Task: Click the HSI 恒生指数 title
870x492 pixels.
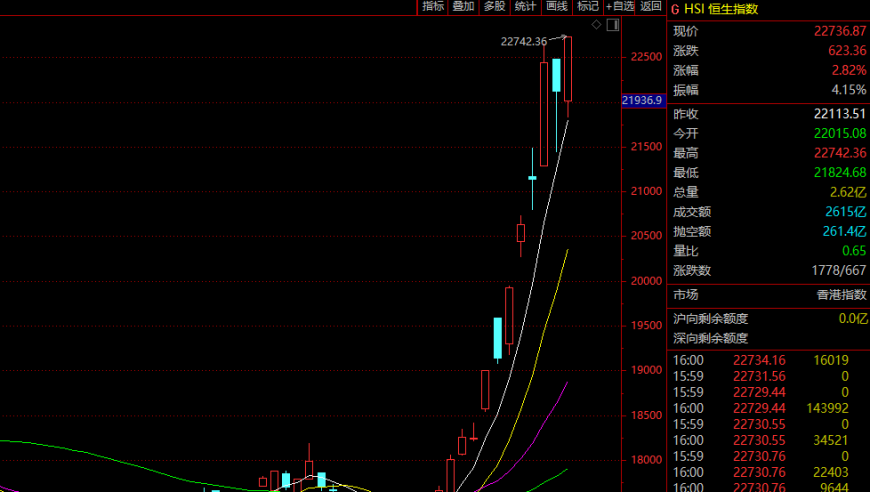Action: coord(721,9)
